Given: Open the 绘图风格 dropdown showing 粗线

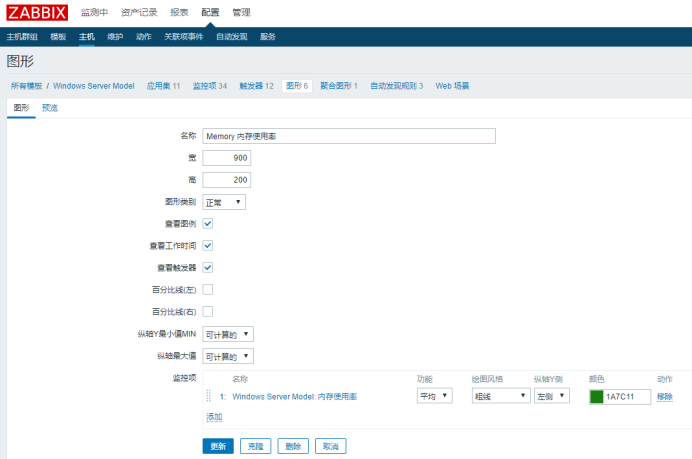Looking at the screenshot, I should [x=501, y=396].
